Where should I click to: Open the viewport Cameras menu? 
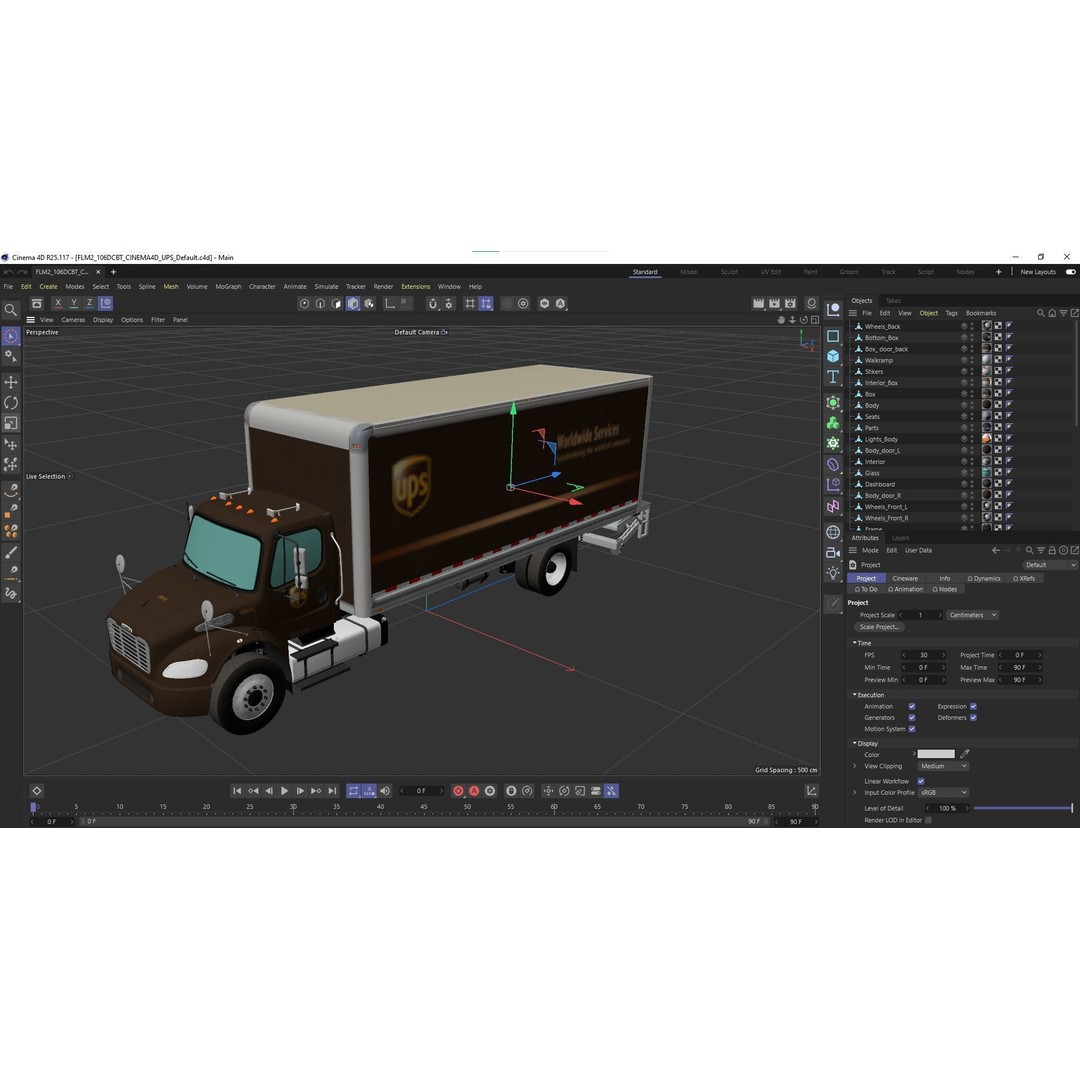tap(73, 320)
